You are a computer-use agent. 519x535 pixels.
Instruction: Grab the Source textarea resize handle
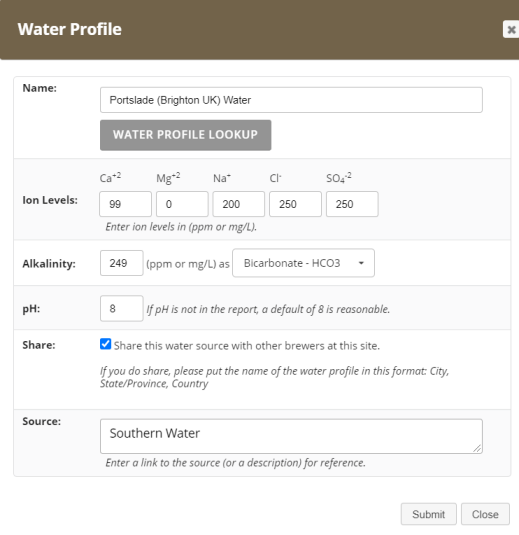[x=477, y=449]
